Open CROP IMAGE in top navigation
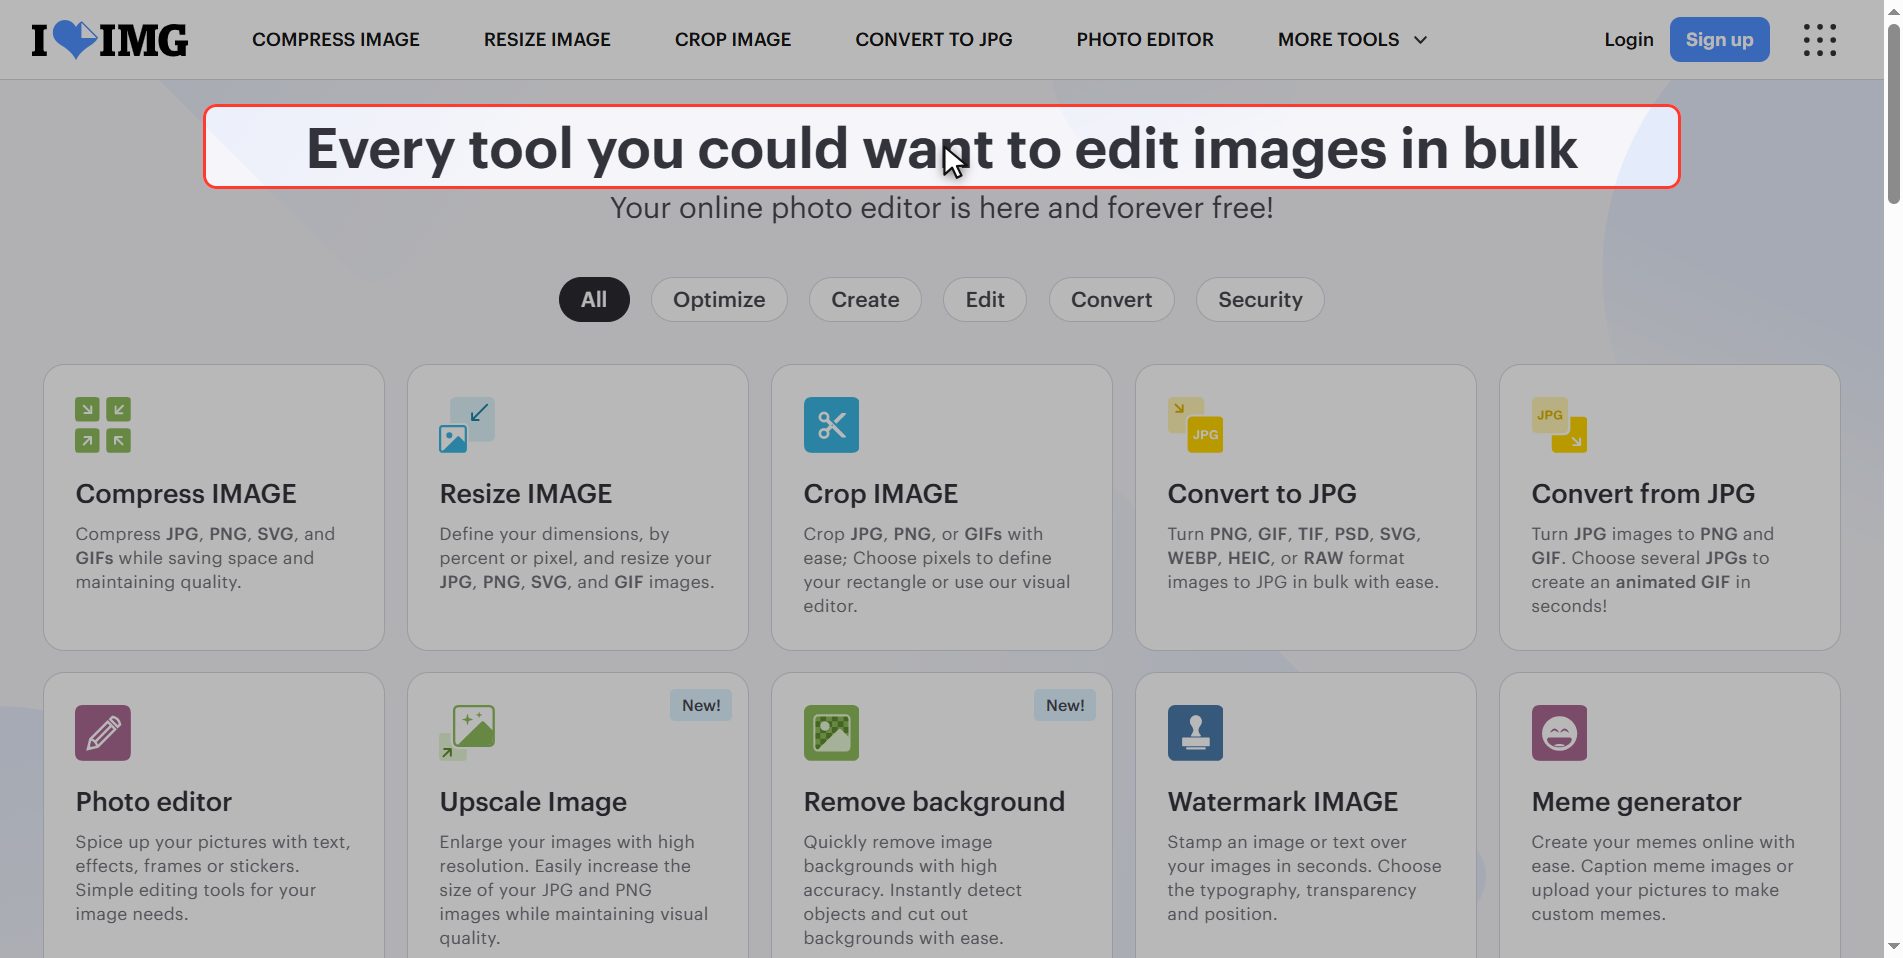Screen dimensions: 1903x958 733,40
